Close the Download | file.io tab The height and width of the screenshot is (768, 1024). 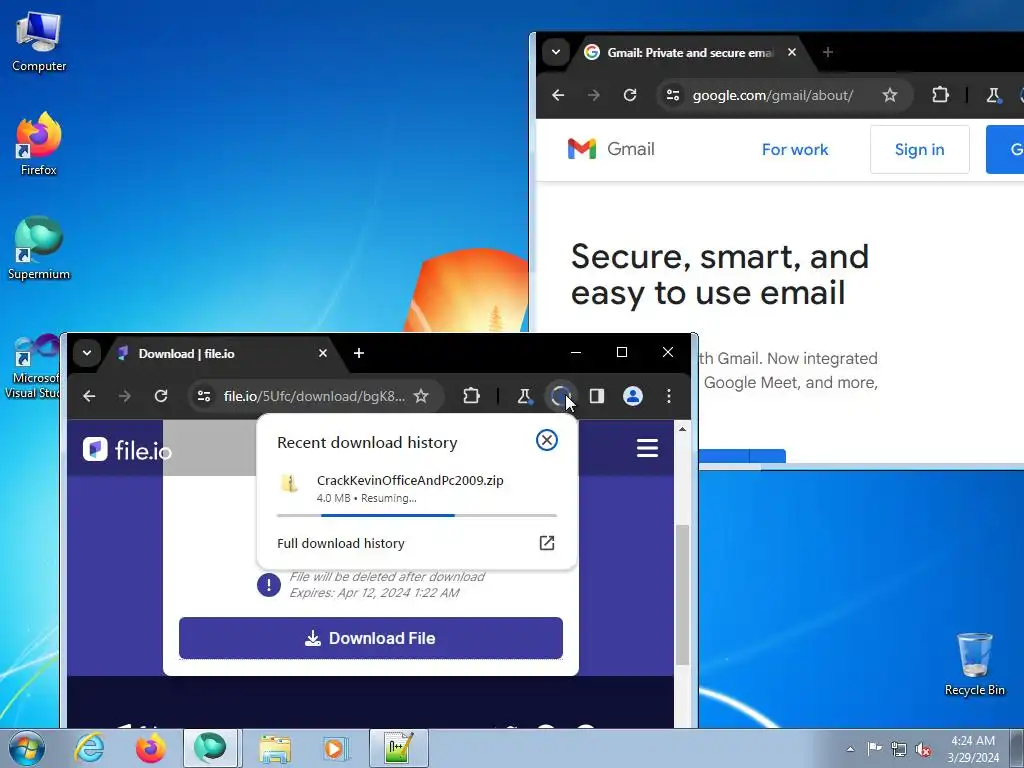(323, 353)
